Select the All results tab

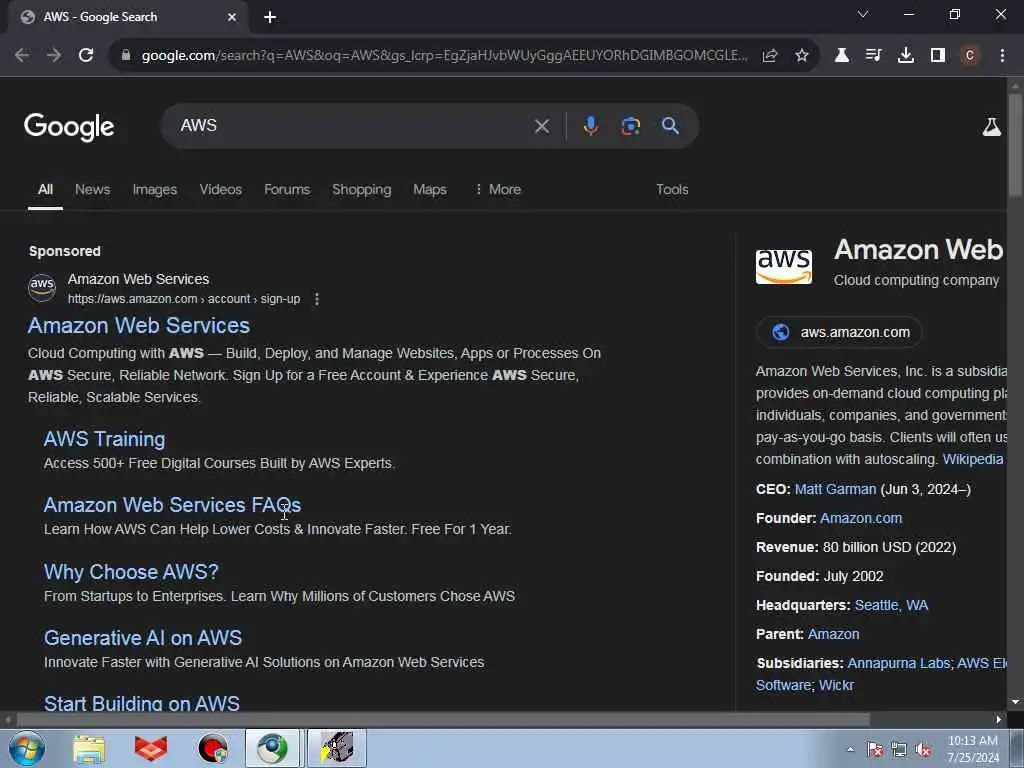[x=45, y=189]
